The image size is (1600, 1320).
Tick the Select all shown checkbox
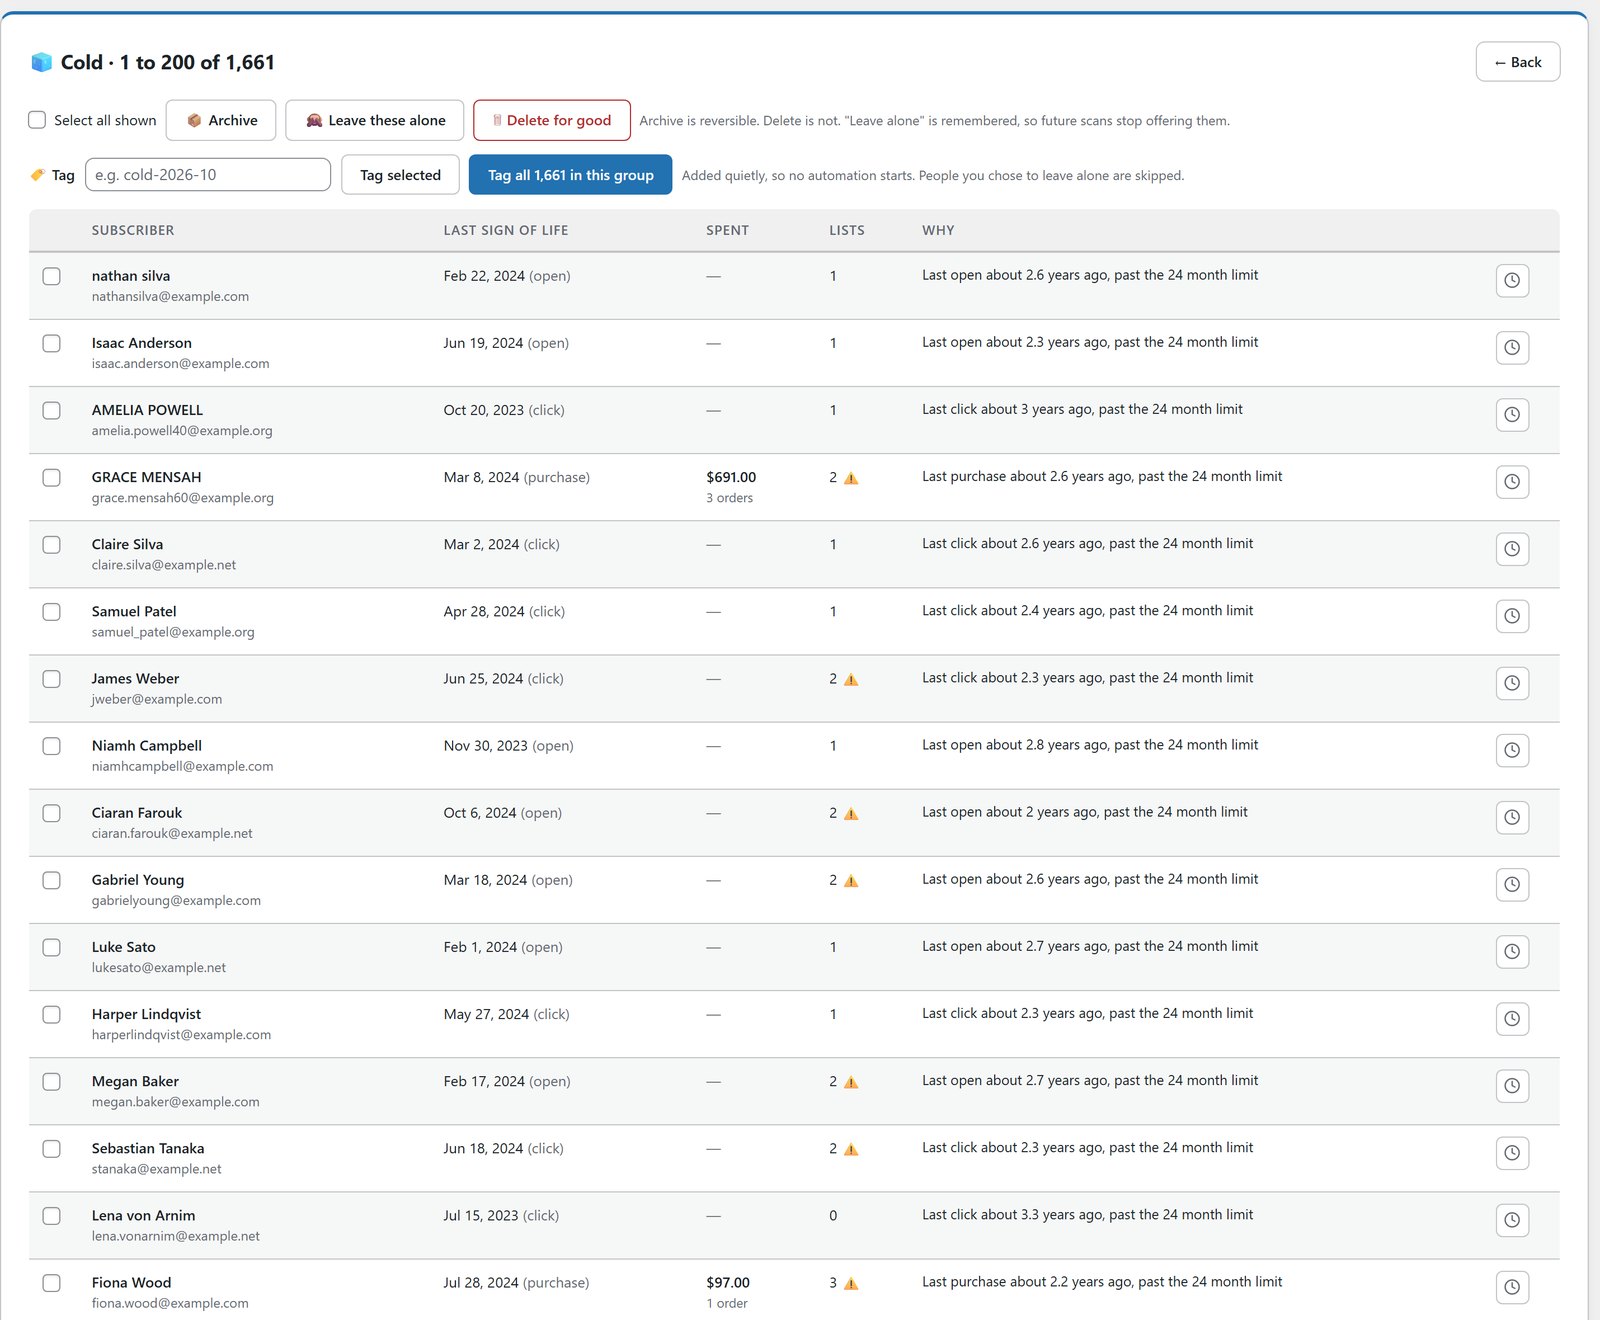[37, 120]
